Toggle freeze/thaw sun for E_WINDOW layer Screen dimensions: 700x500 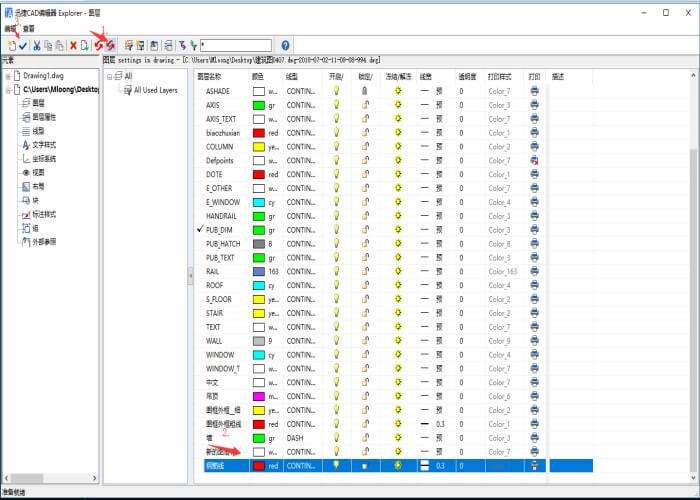pyautogui.click(x=398, y=202)
